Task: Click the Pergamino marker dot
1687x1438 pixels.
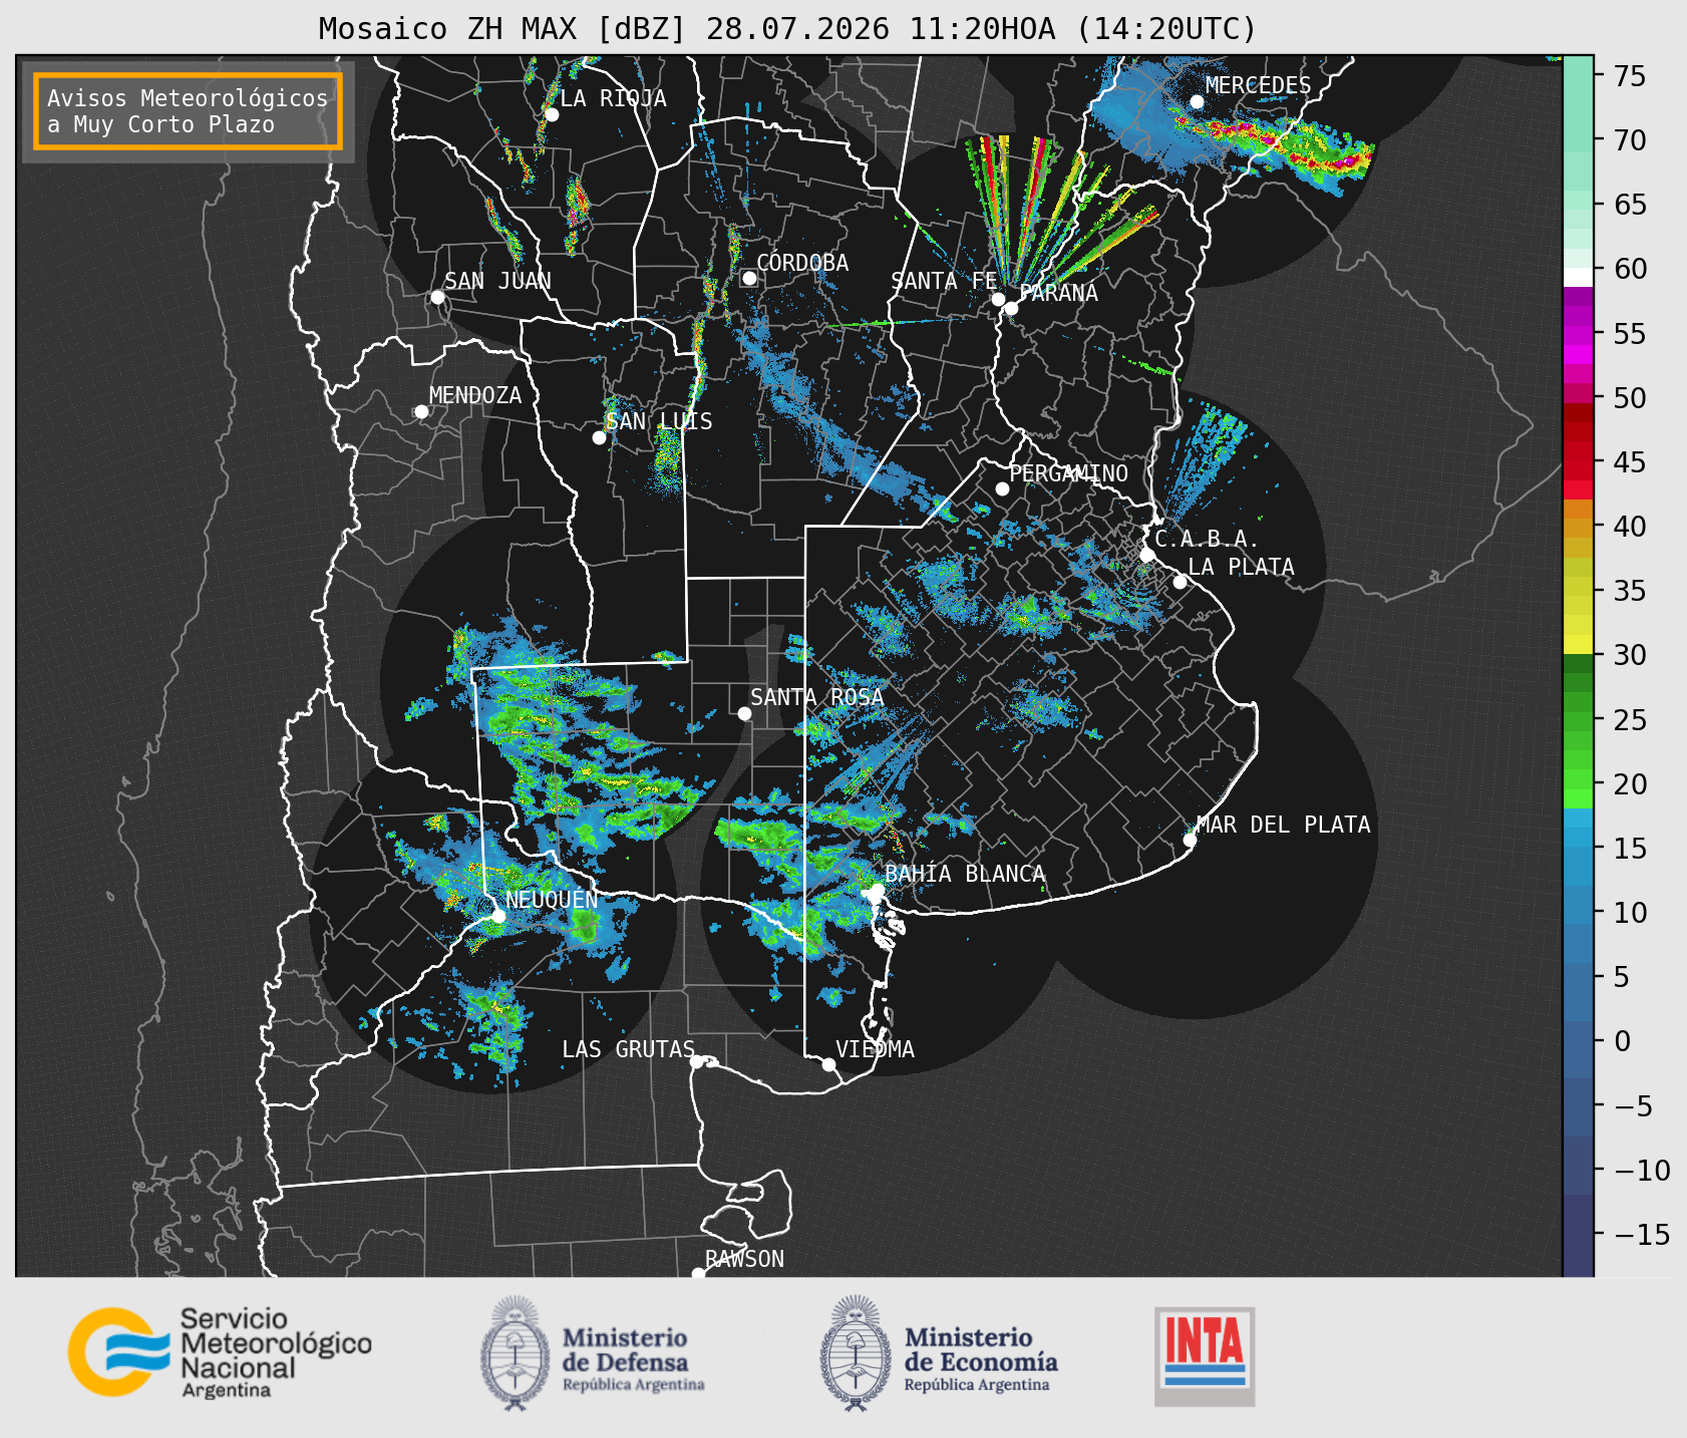Action: 1002,489
